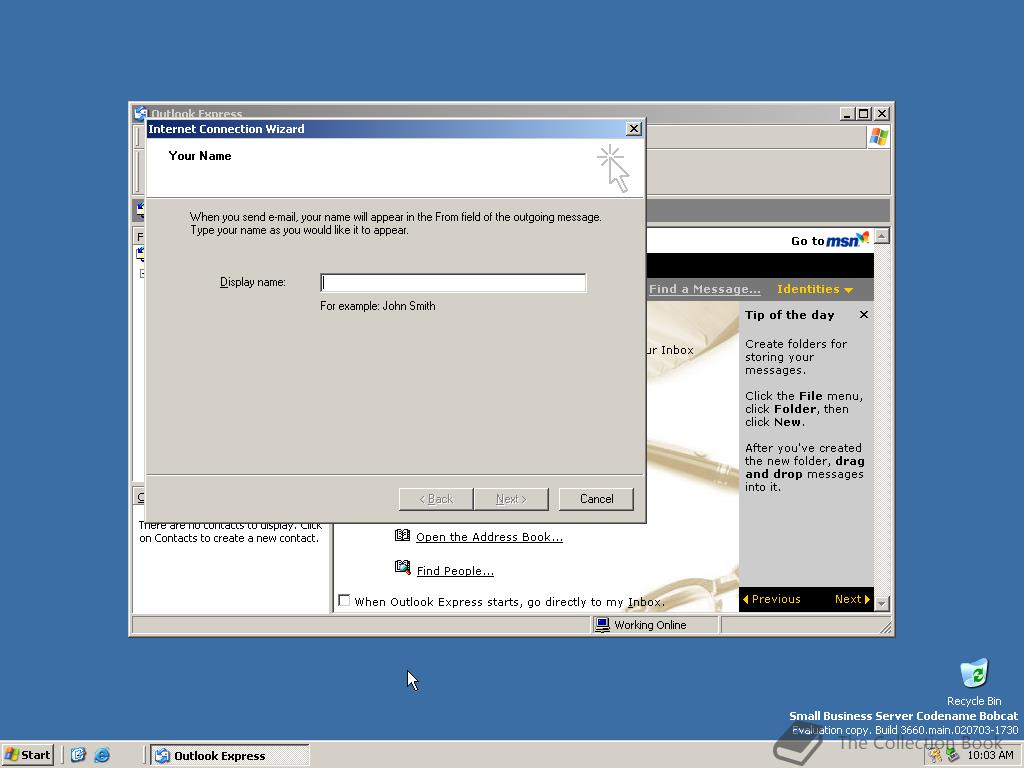1024x768 pixels.
Task: Click the Find People icon
Action: (x=402, y=567)
